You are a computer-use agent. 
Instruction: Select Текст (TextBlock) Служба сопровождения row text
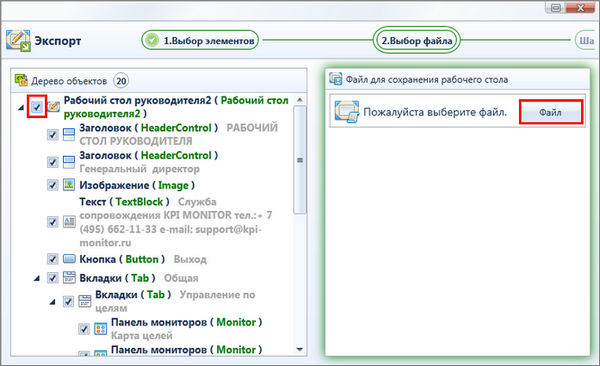[x=176, y=222]
